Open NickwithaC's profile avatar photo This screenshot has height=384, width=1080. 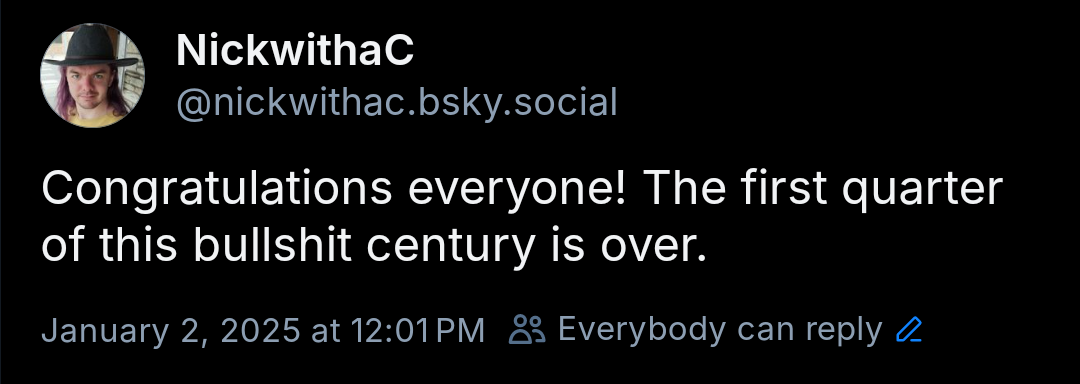pyautogui.click(x=93, y=76)
